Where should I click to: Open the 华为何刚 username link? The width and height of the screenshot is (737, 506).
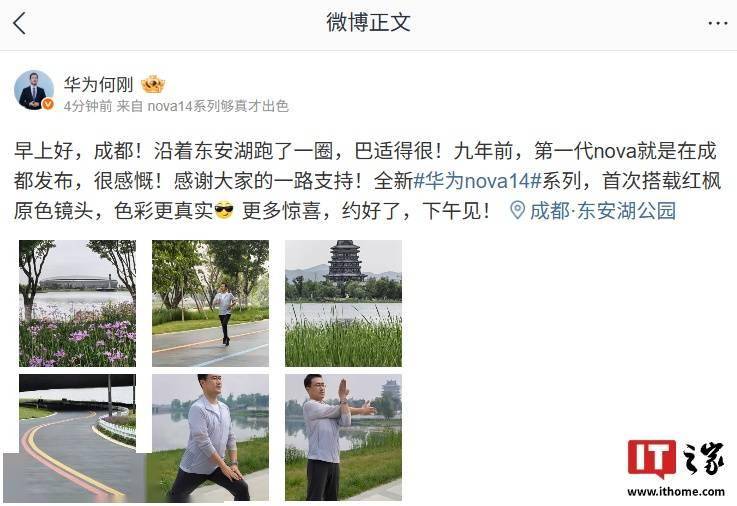tap(99, 85)
